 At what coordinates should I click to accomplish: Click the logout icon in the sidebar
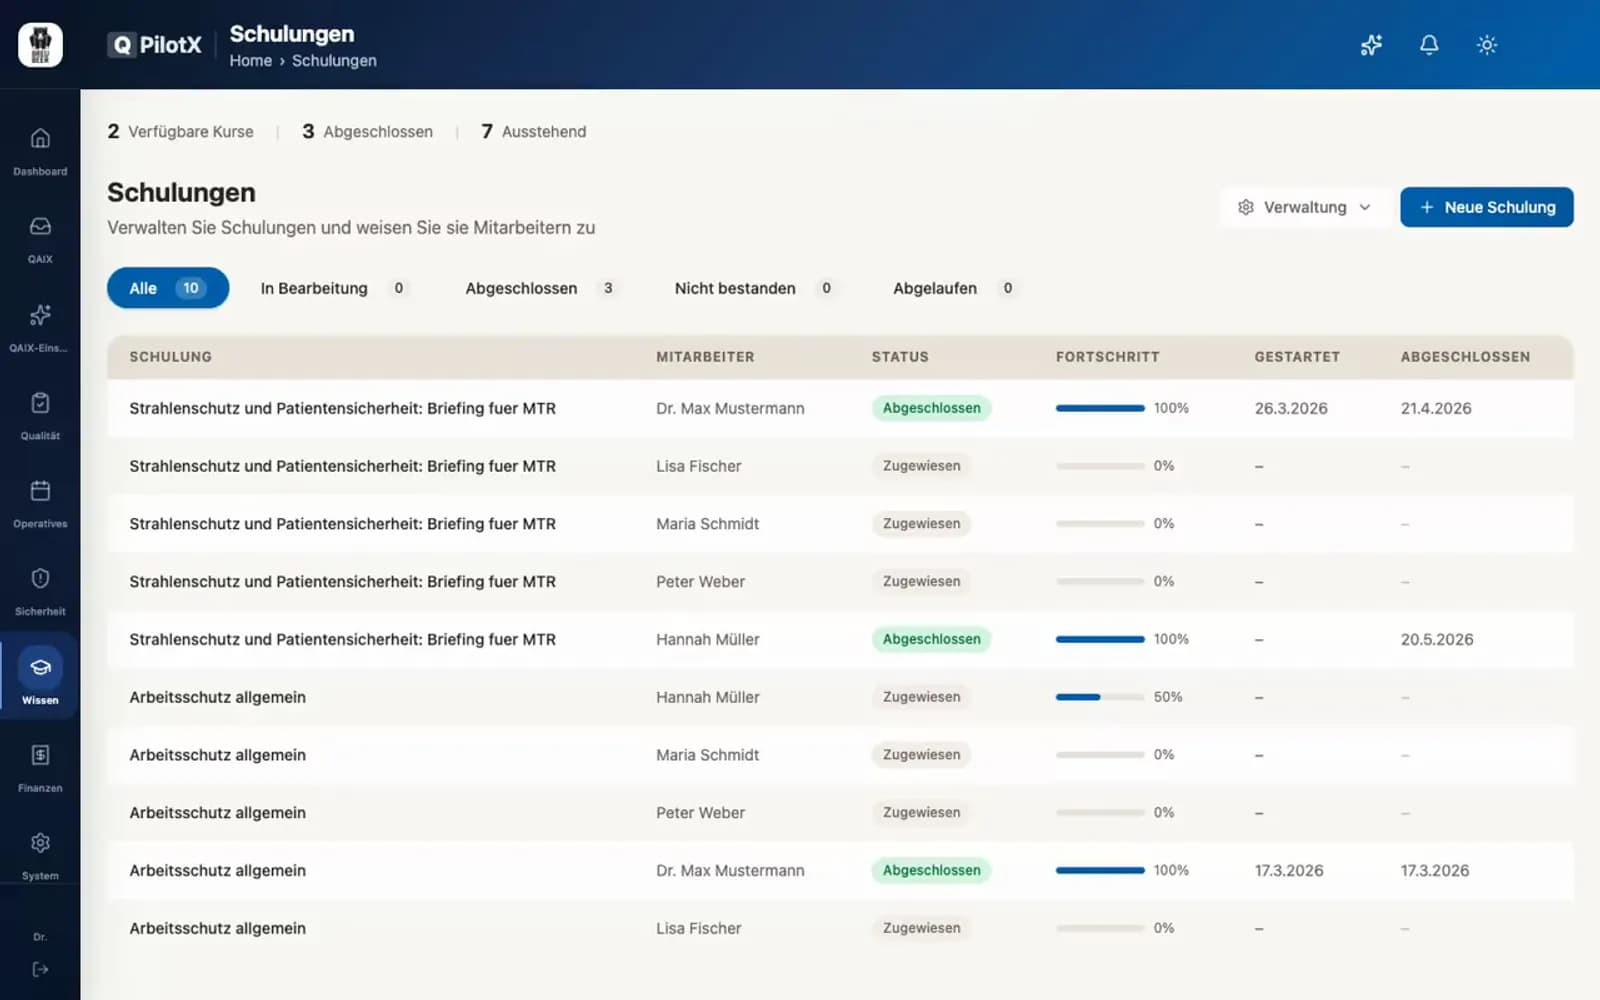click(x=40, y=969)
